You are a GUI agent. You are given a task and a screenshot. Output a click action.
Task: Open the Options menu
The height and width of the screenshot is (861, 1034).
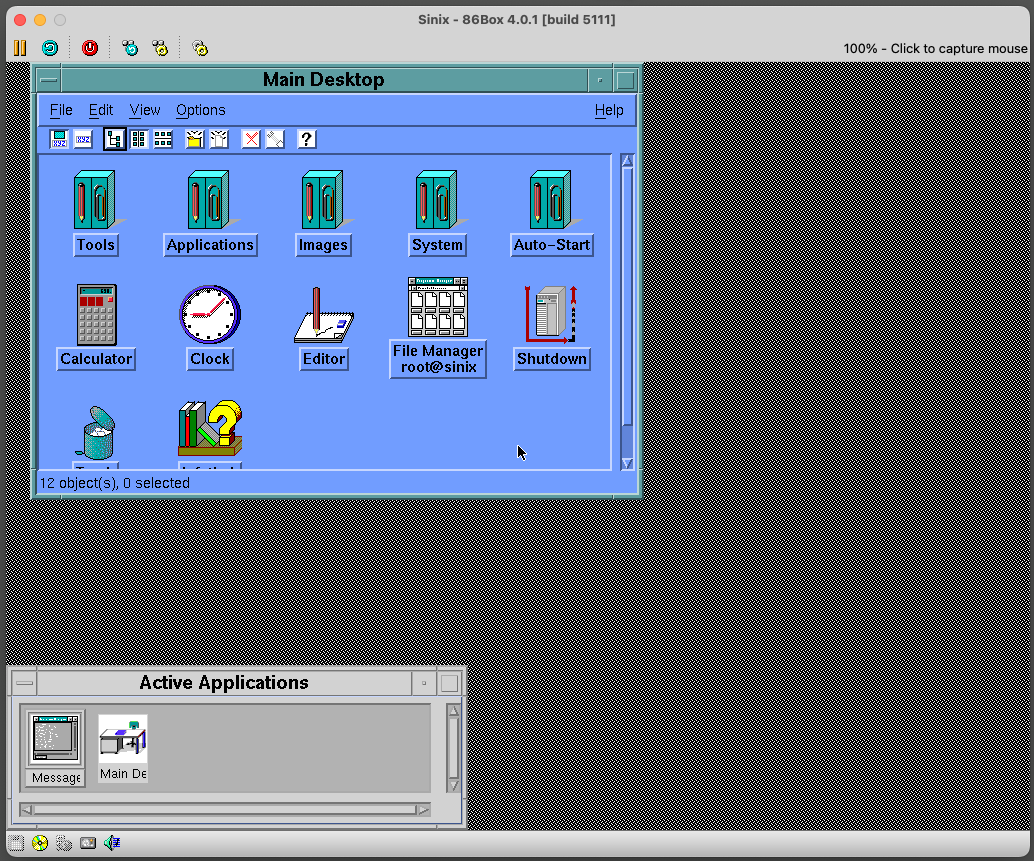(x=200, y=110)
